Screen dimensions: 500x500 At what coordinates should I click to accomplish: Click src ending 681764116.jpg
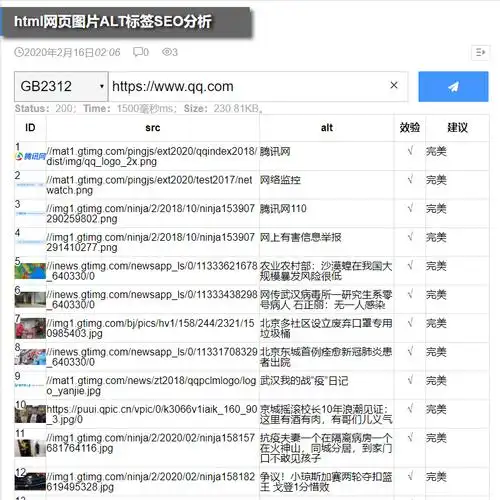click(151, 443)
